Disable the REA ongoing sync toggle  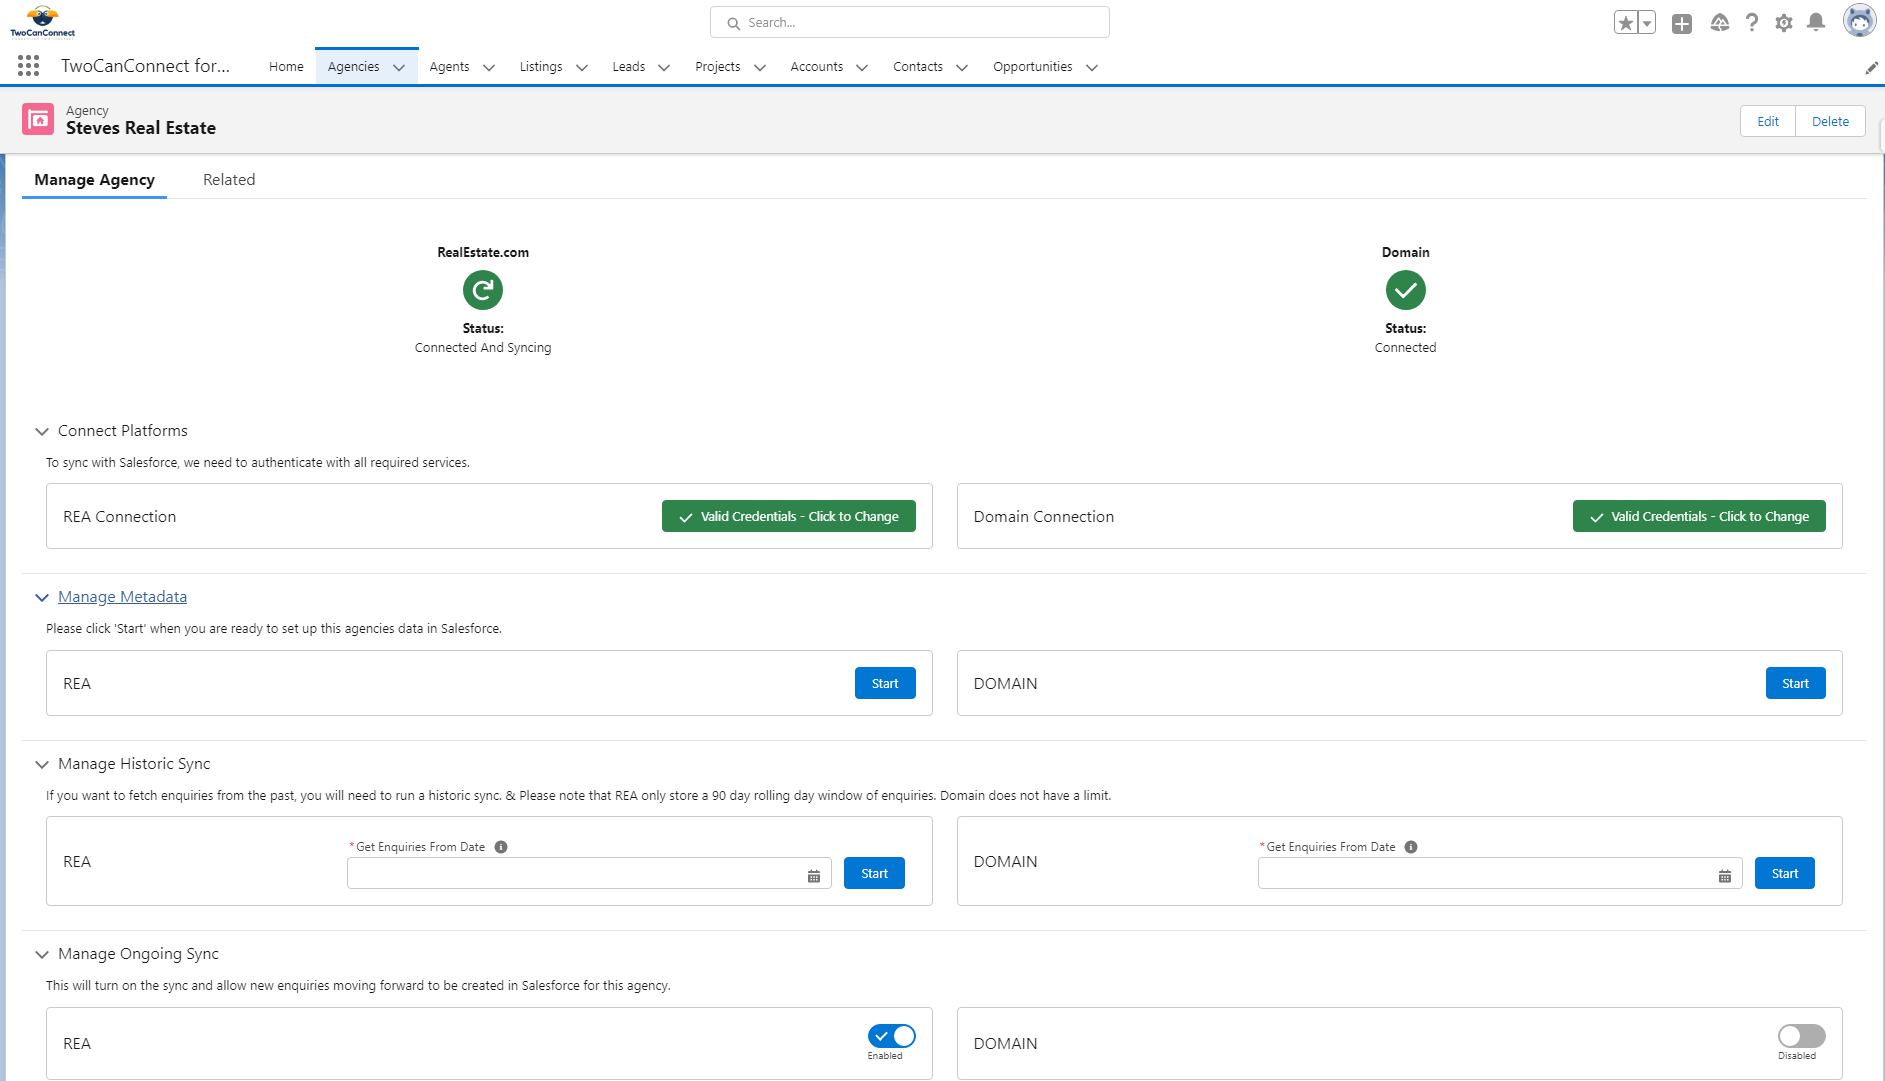(x=890, y=1036)
